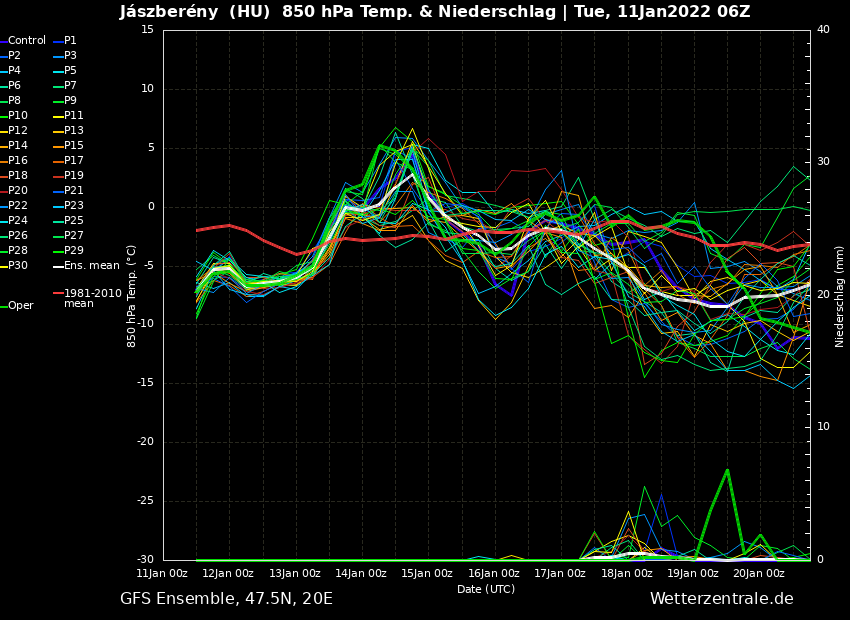Click the Ens. mean legend entry
Viewport: 850px width, 620px height.
coord(91,266)
